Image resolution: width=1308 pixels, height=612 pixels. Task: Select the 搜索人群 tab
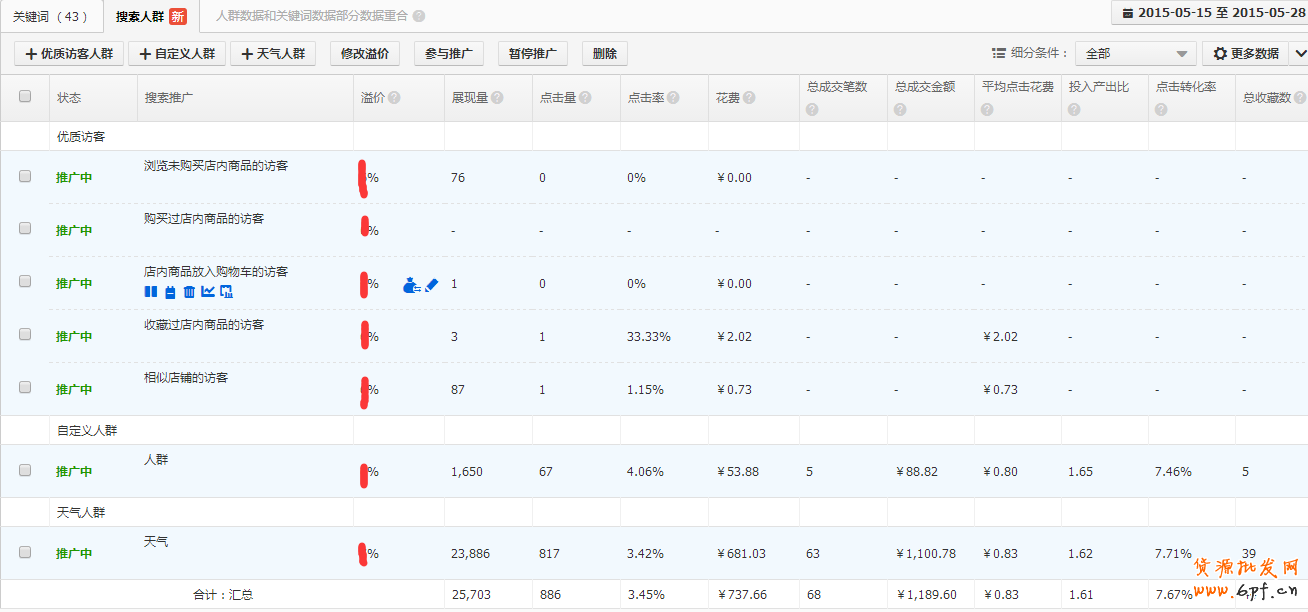[x=150, y=16]
